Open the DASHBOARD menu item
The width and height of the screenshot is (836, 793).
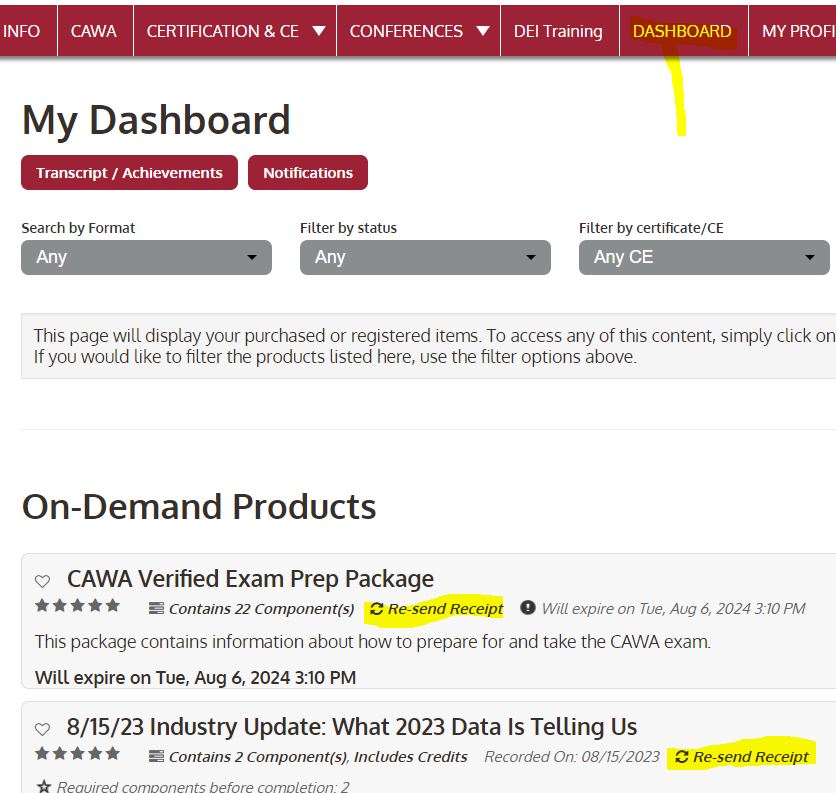pos(682,31)
